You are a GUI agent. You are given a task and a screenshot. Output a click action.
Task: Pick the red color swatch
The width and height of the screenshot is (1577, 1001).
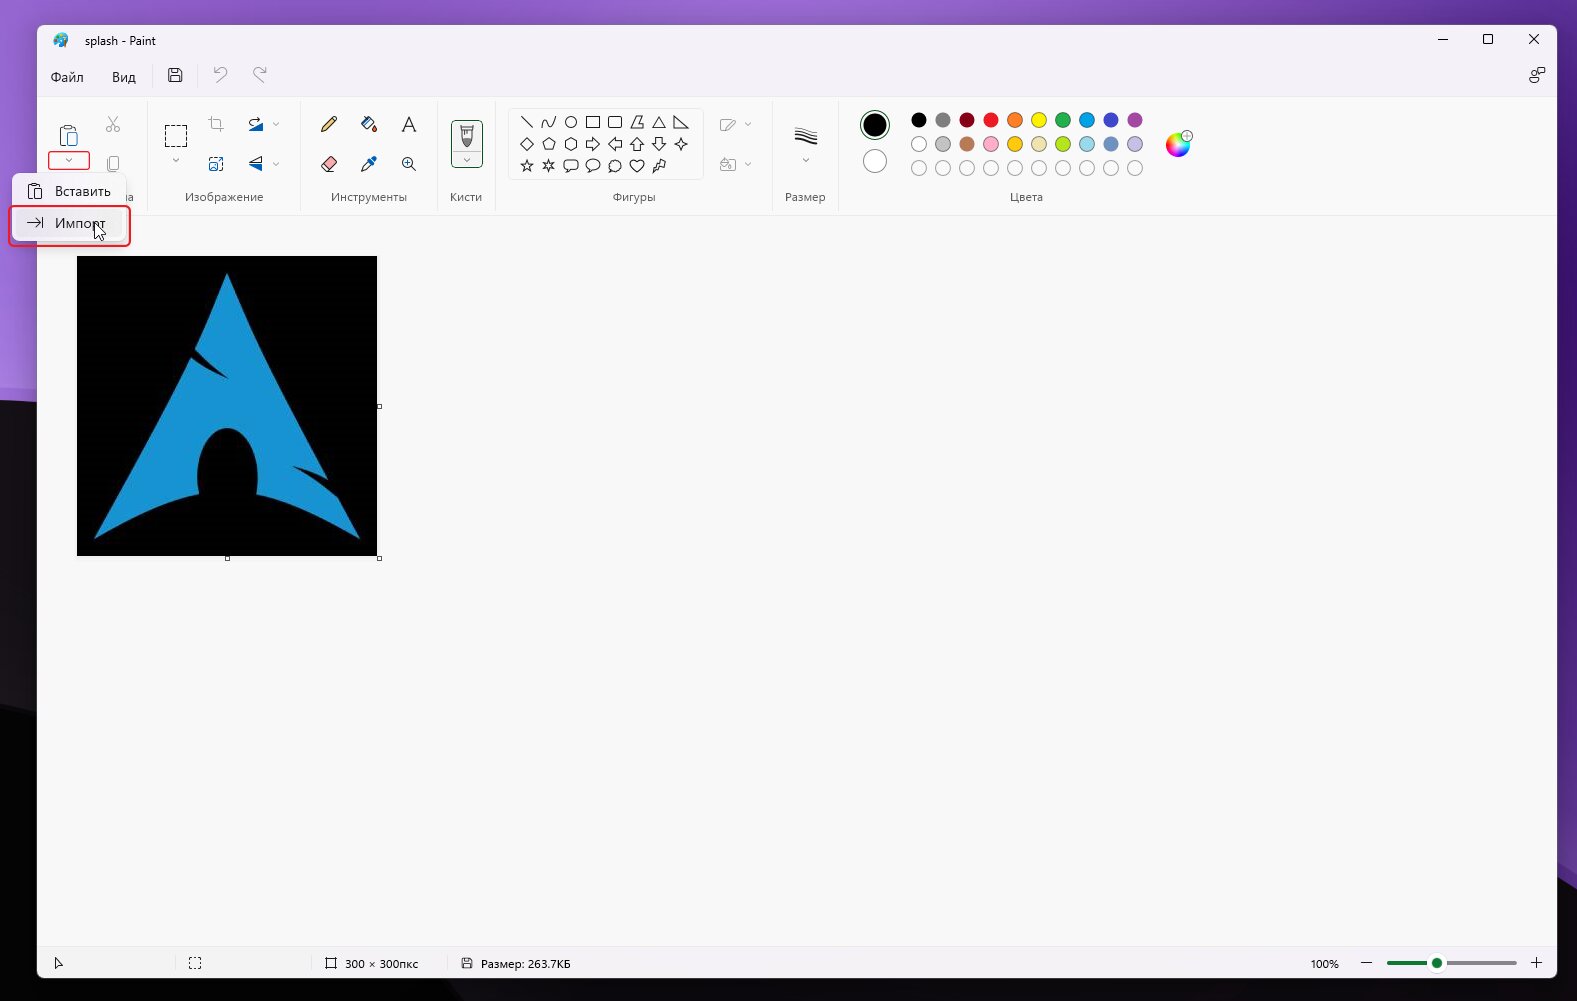(991, 120)
